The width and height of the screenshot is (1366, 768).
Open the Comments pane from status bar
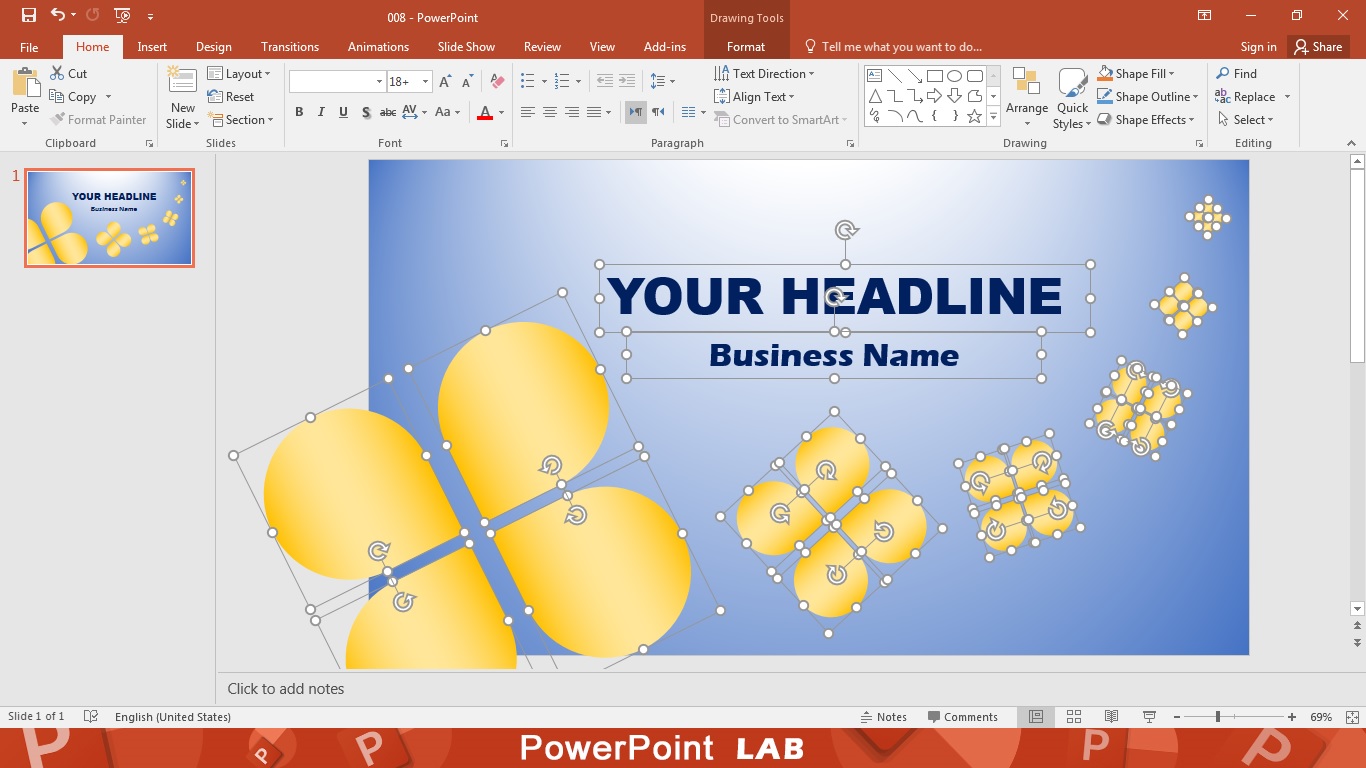pyautogui.click(x=962, y=717)
